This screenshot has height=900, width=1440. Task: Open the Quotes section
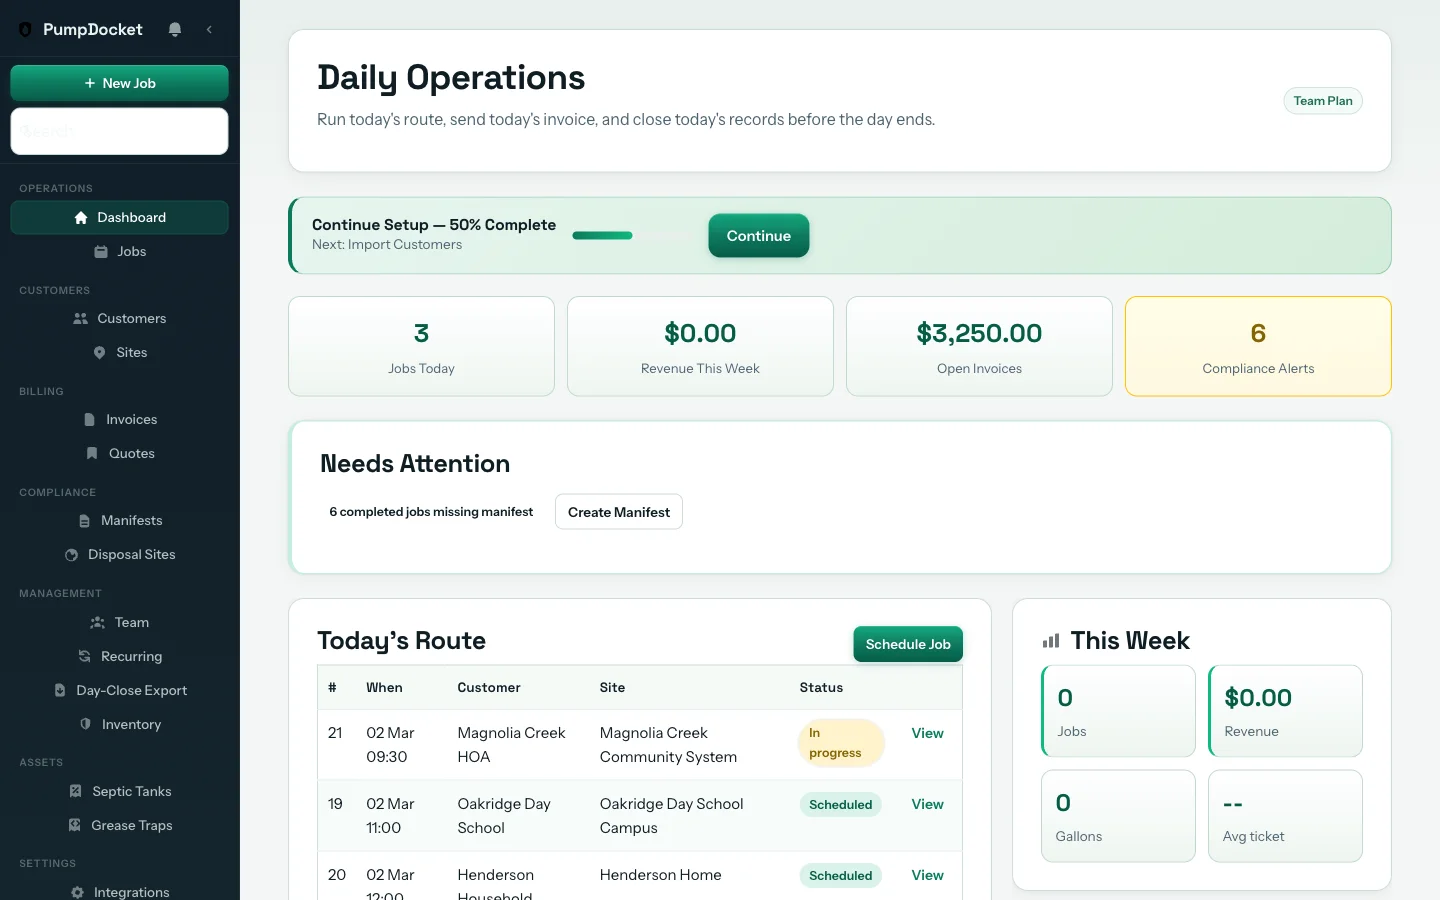click(130, 453)
